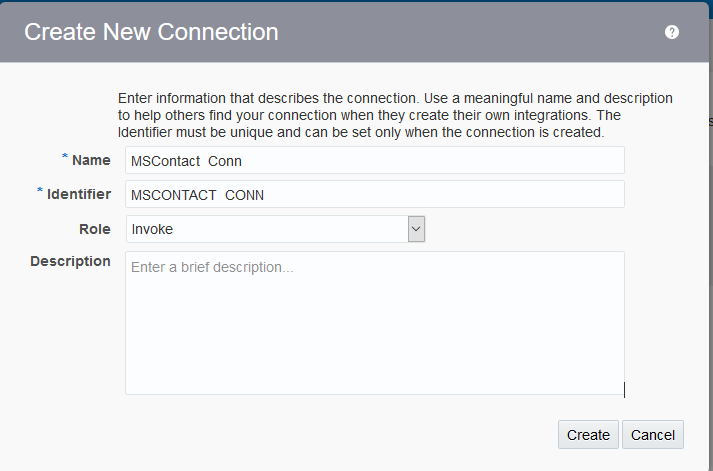Cancel the new connection dialog
The image size is (713, 471).
click(653, 435)
